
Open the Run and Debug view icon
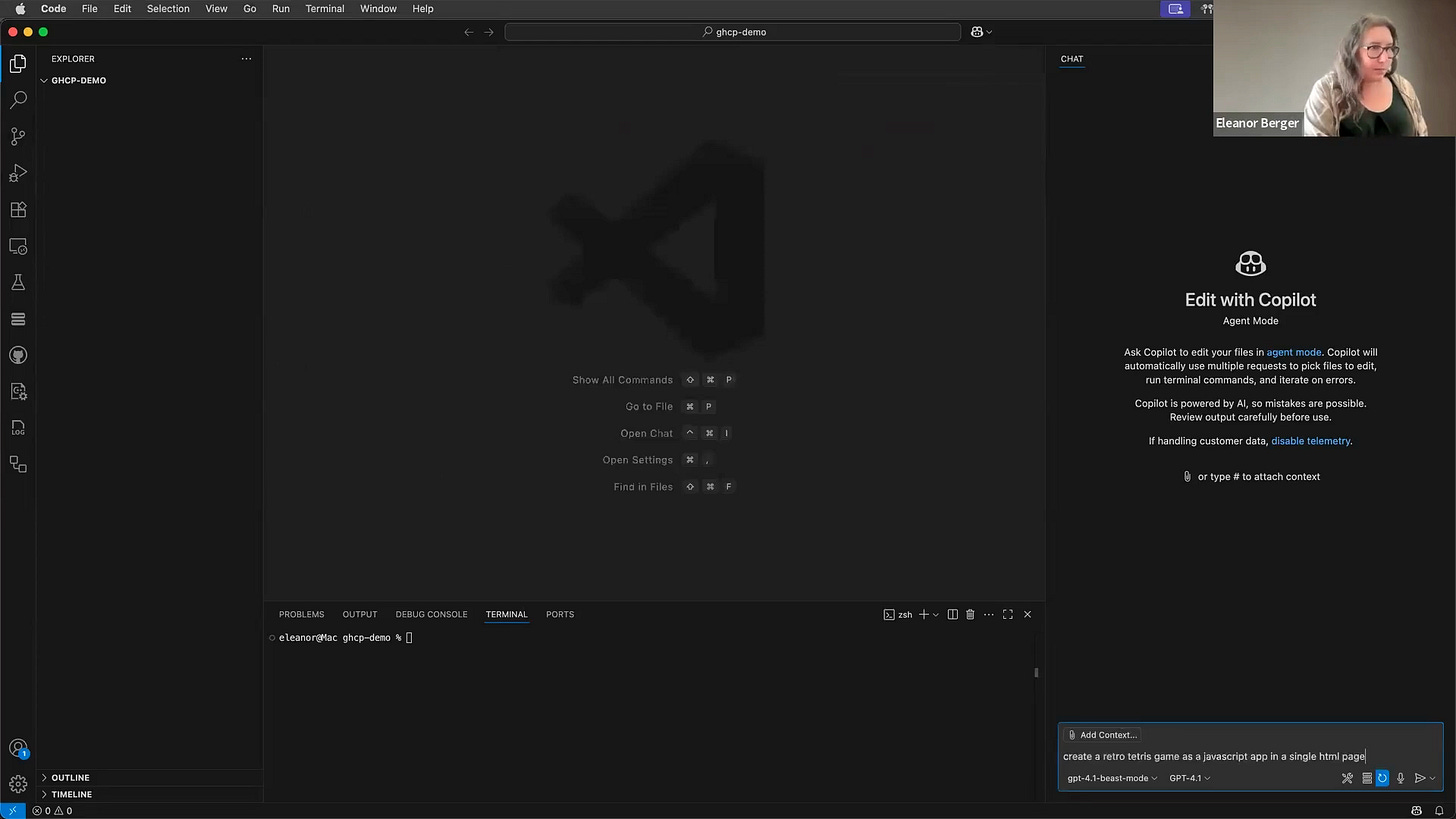(18, 173)
